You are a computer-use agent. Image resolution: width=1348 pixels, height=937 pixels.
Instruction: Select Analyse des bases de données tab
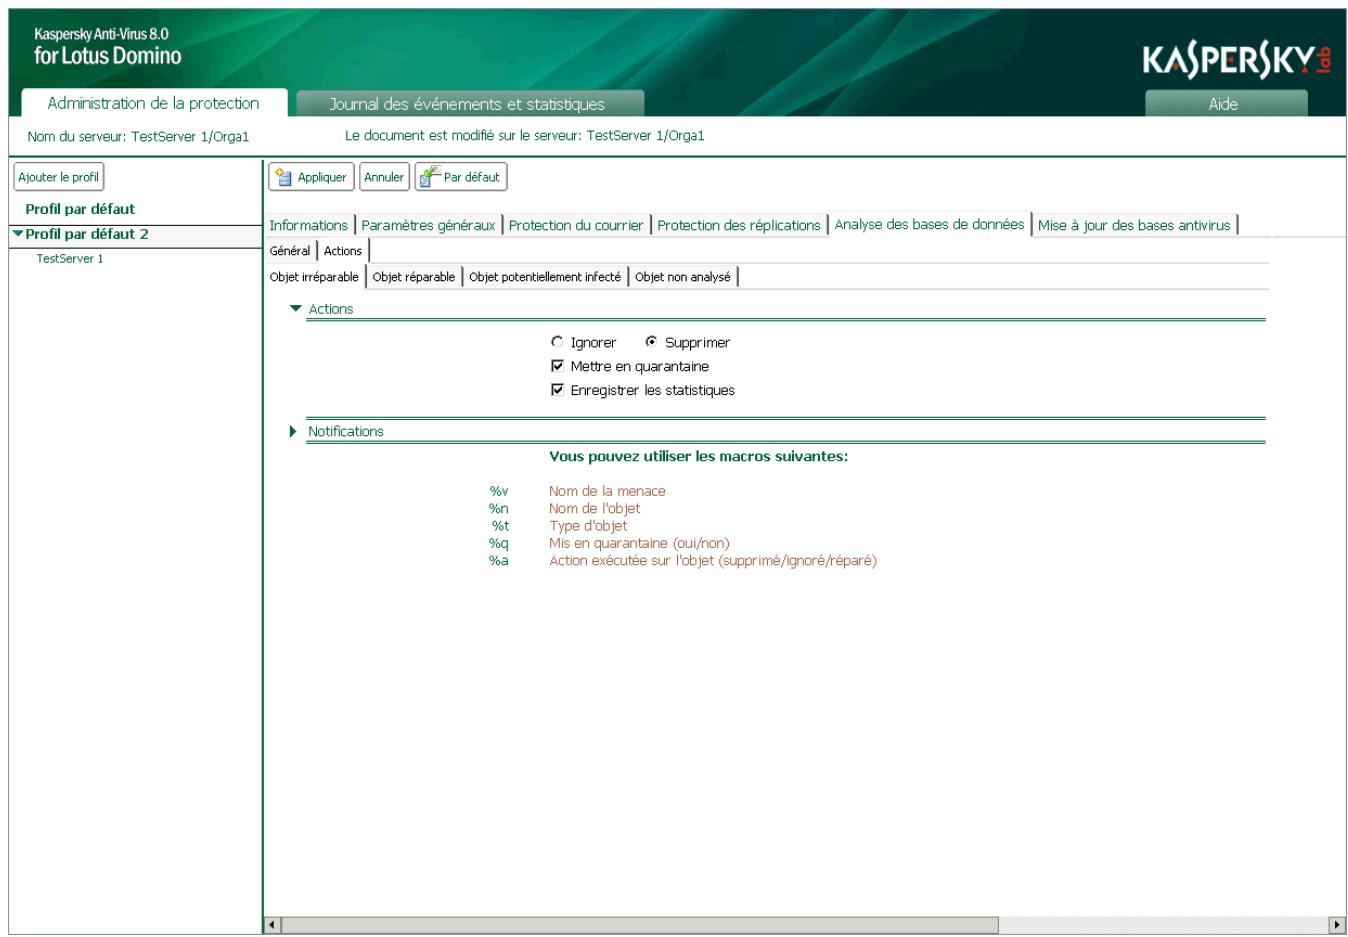coord(929,224)
